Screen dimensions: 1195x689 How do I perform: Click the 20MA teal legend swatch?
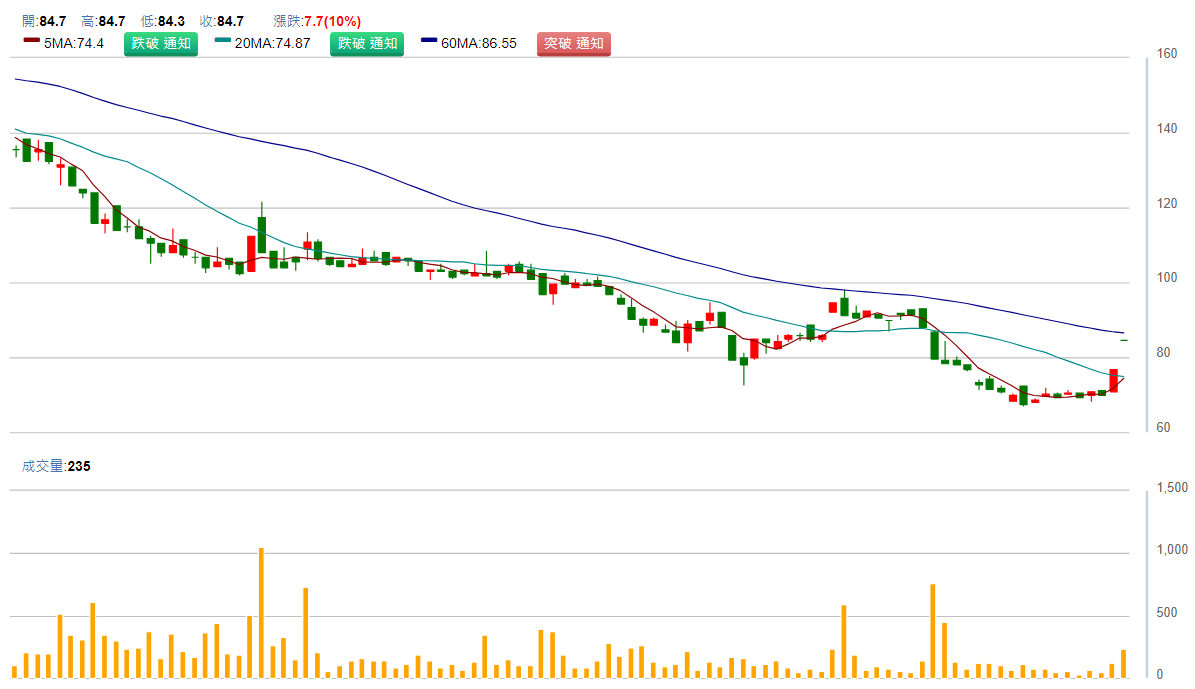coord(223,40)
